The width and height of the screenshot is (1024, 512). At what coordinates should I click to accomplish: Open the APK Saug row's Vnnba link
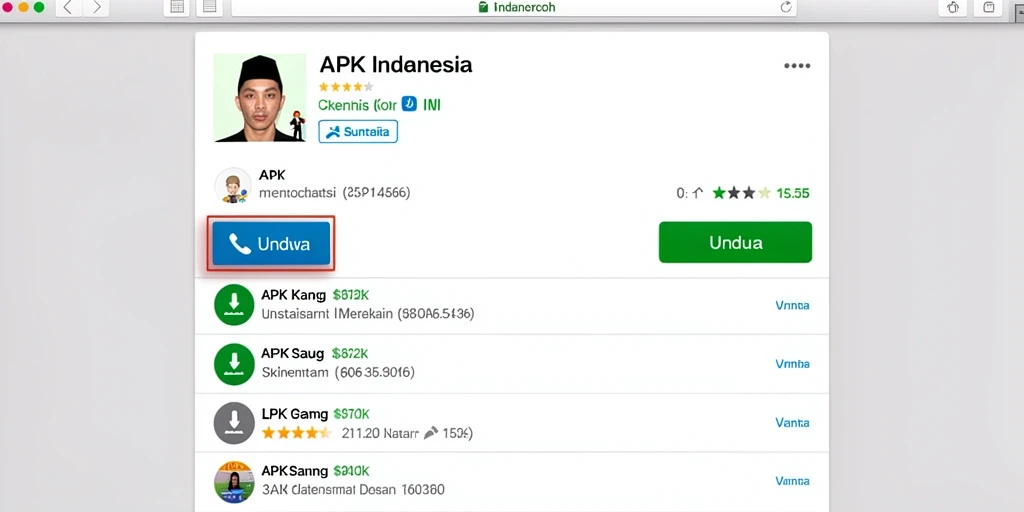click(792, 364)
